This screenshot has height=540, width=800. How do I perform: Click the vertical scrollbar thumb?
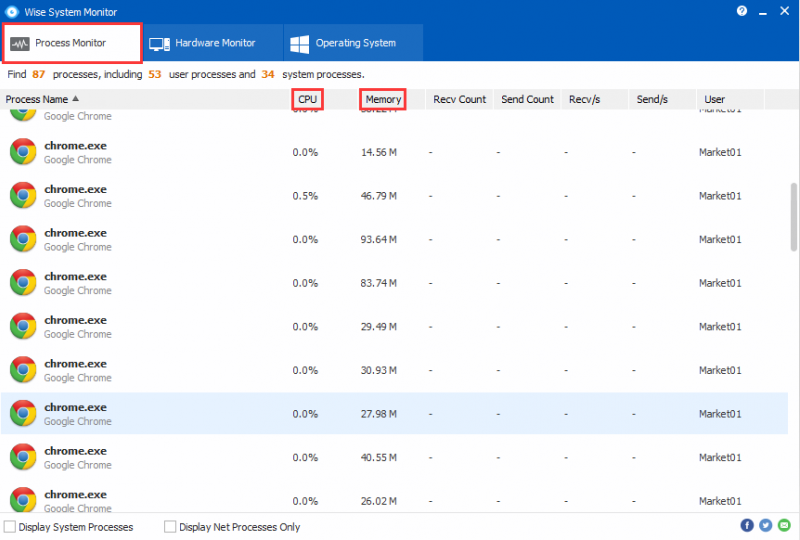coord(794,217)
